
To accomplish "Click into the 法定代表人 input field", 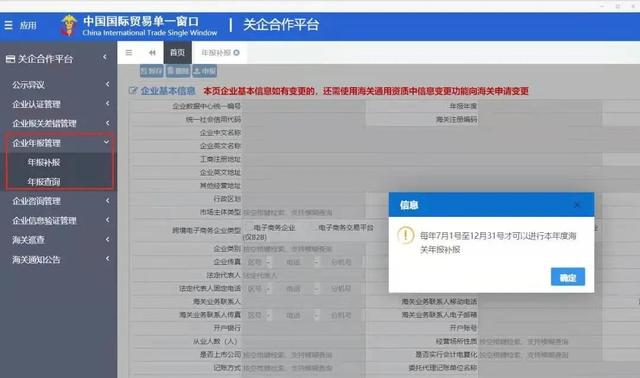I will pyautogui.click(x=303, y=276).
